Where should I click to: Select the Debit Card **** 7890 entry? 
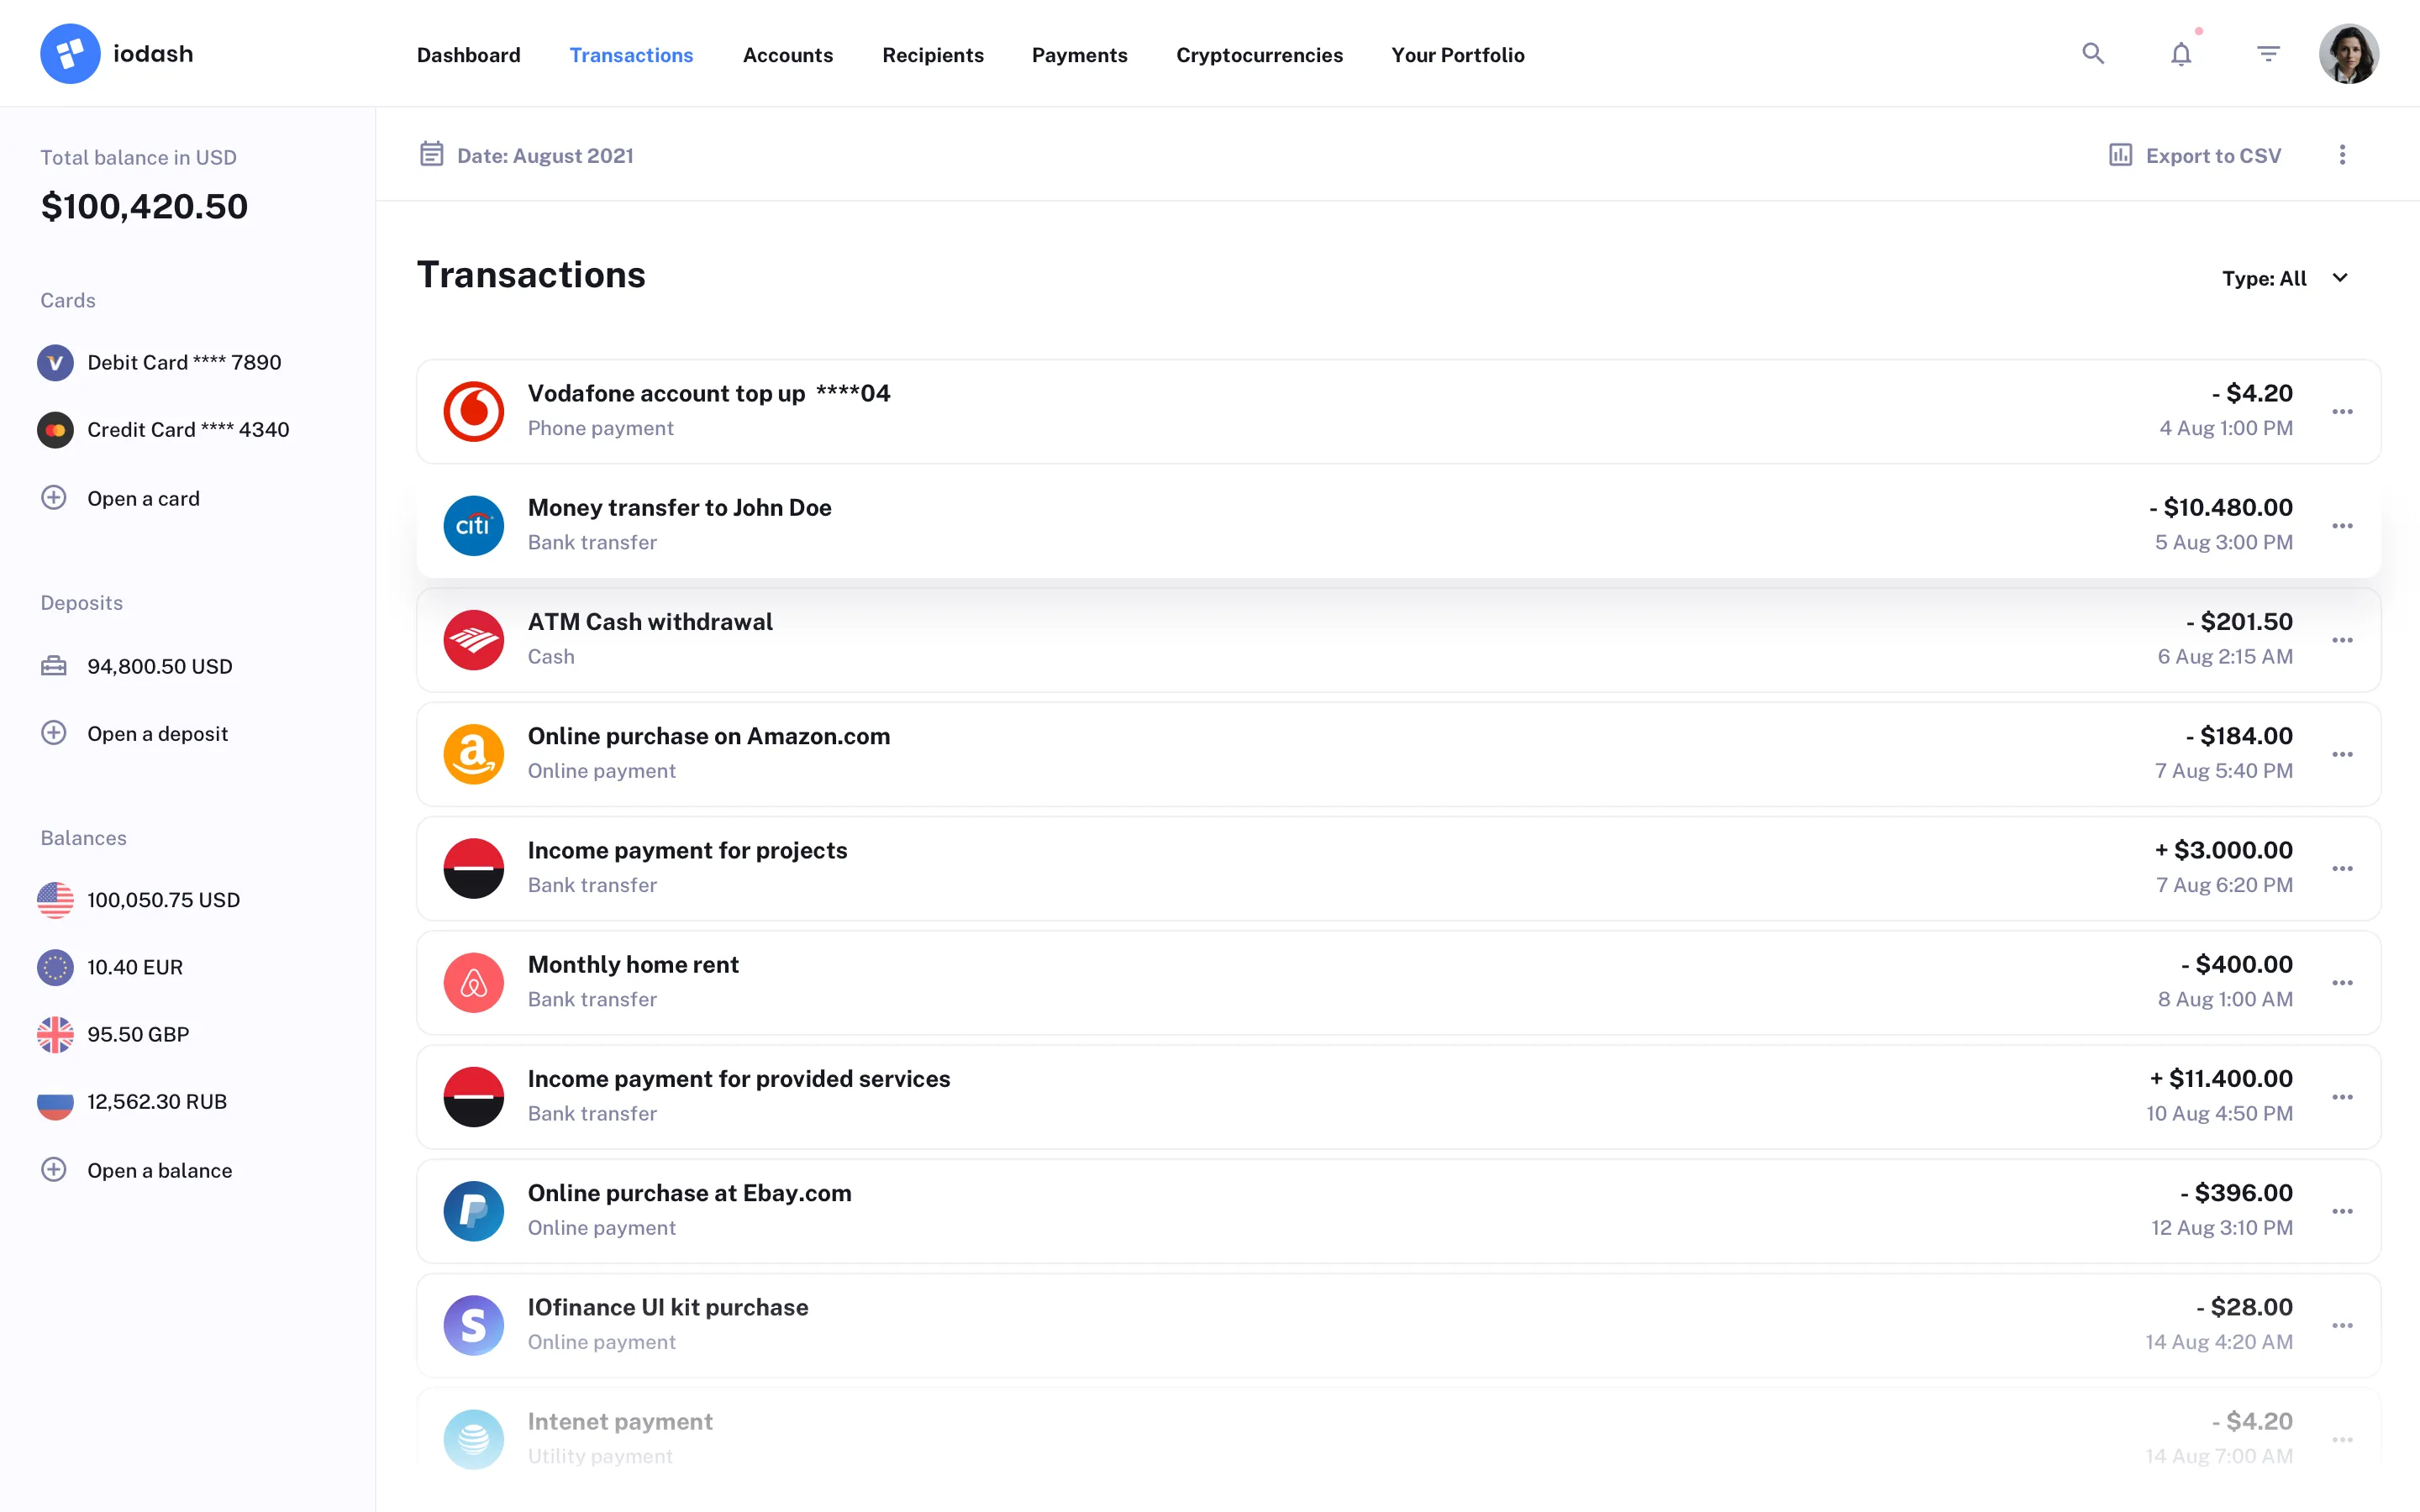[x=183, y=362]
